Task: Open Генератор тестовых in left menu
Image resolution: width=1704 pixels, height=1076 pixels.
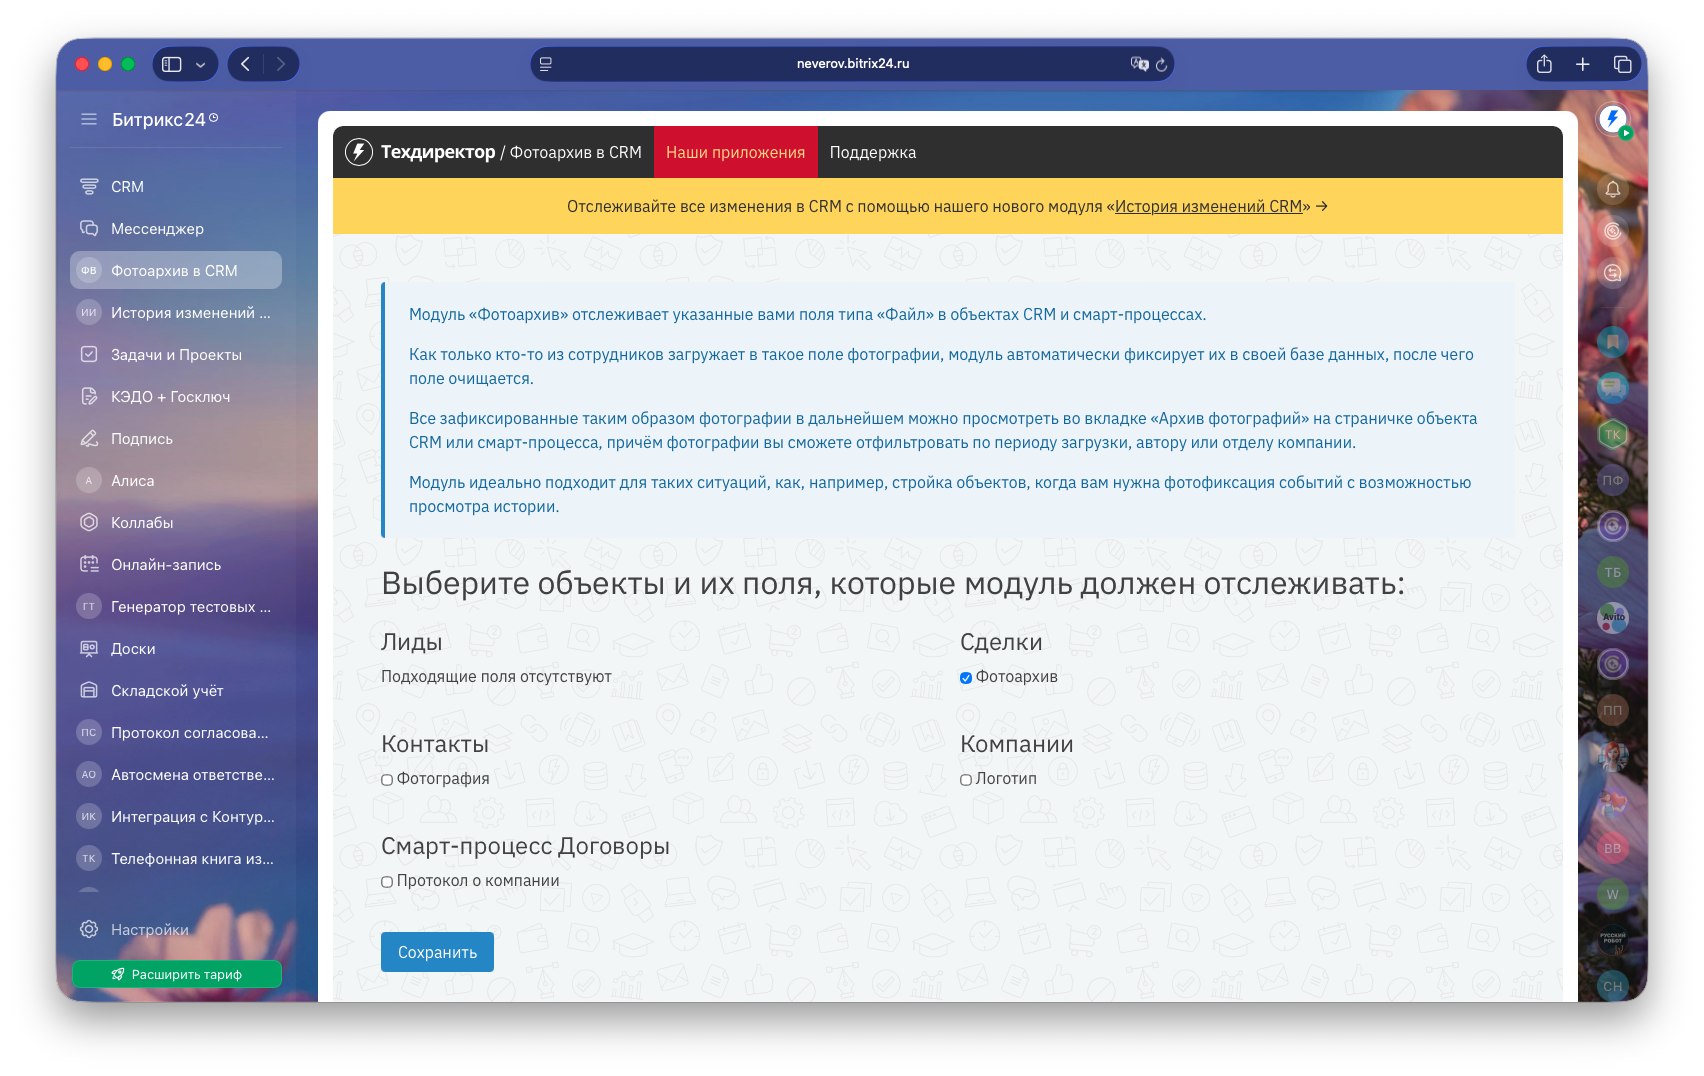Action: click(x=176, y=607)
